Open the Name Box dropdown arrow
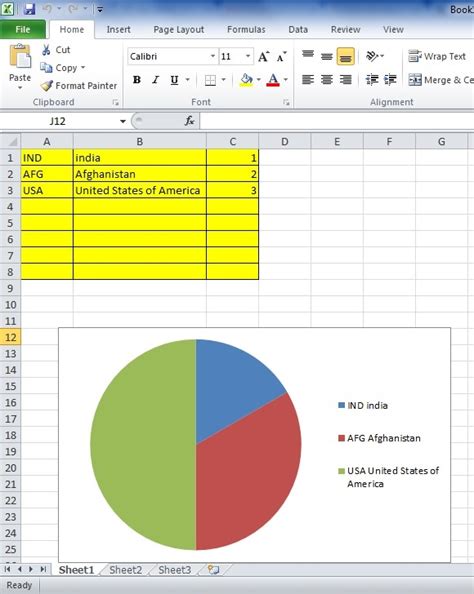The image size is (474, 594). click(123, 121)
